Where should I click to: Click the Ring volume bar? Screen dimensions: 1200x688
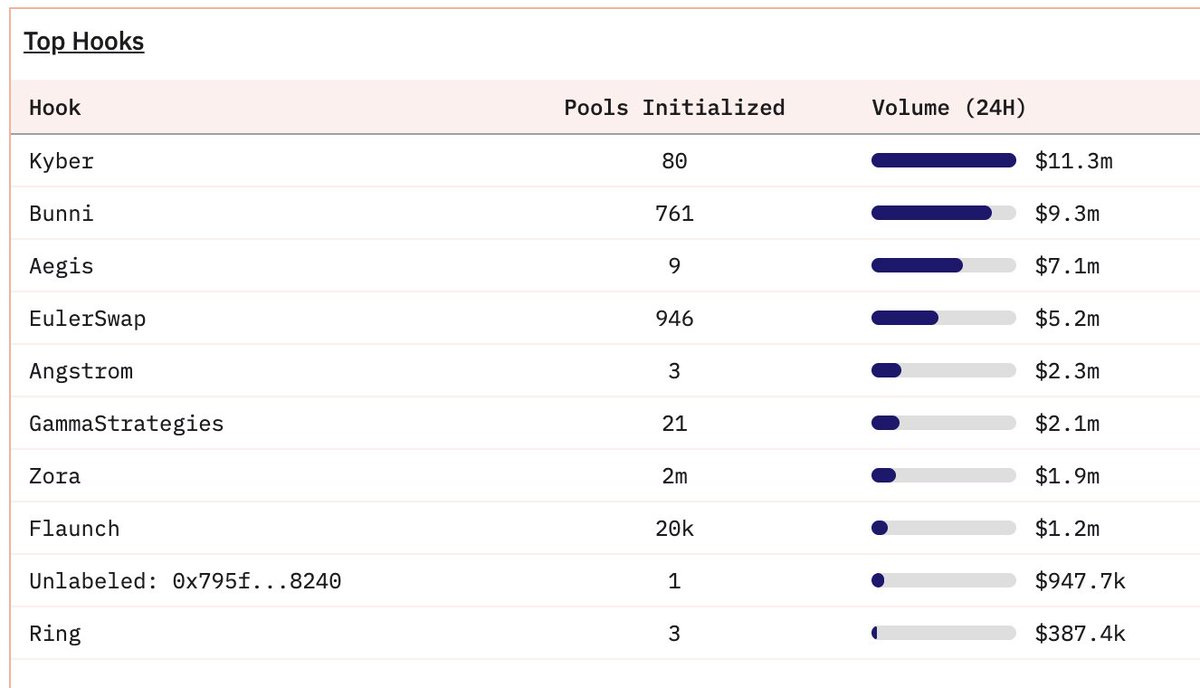944,633
